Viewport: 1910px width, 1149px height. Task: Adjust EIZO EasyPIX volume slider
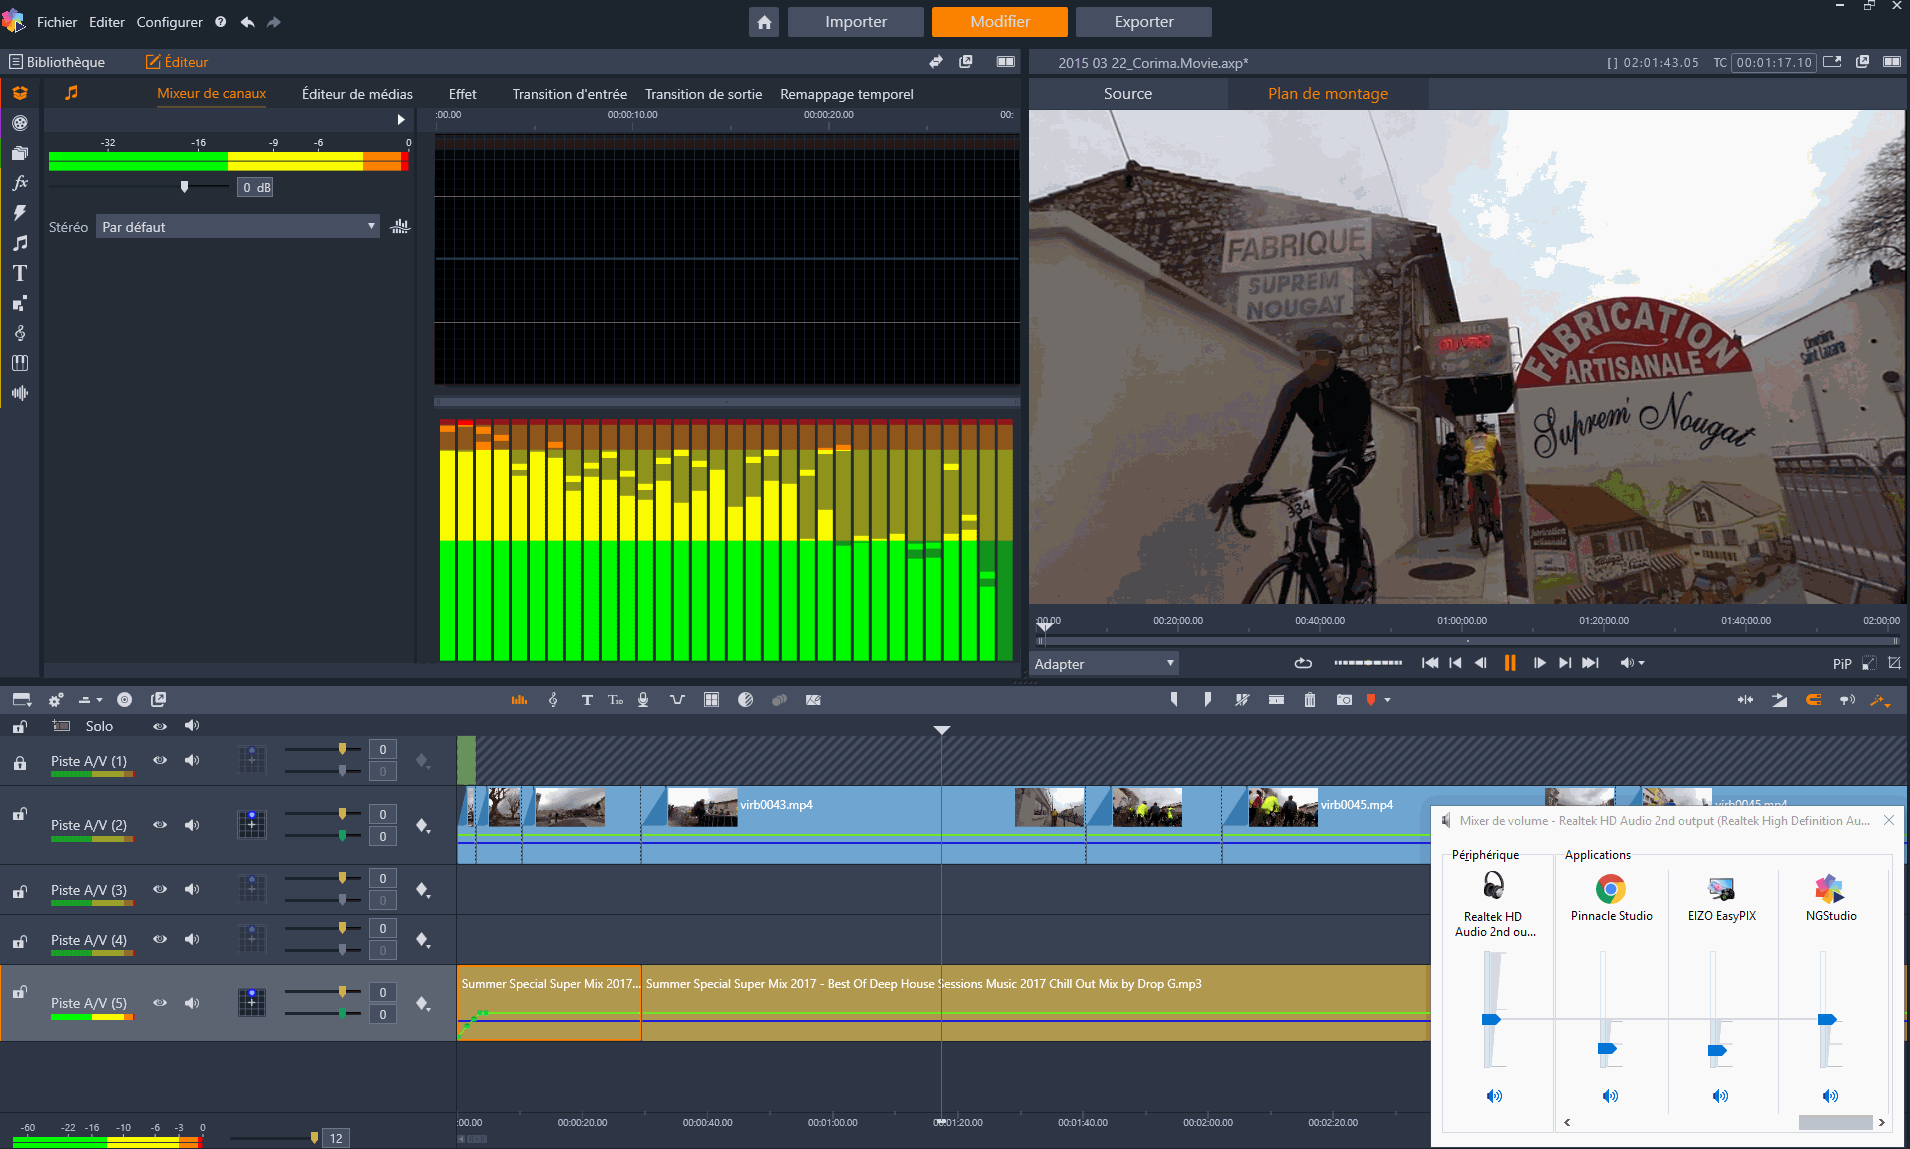tap(1717, 1050)
